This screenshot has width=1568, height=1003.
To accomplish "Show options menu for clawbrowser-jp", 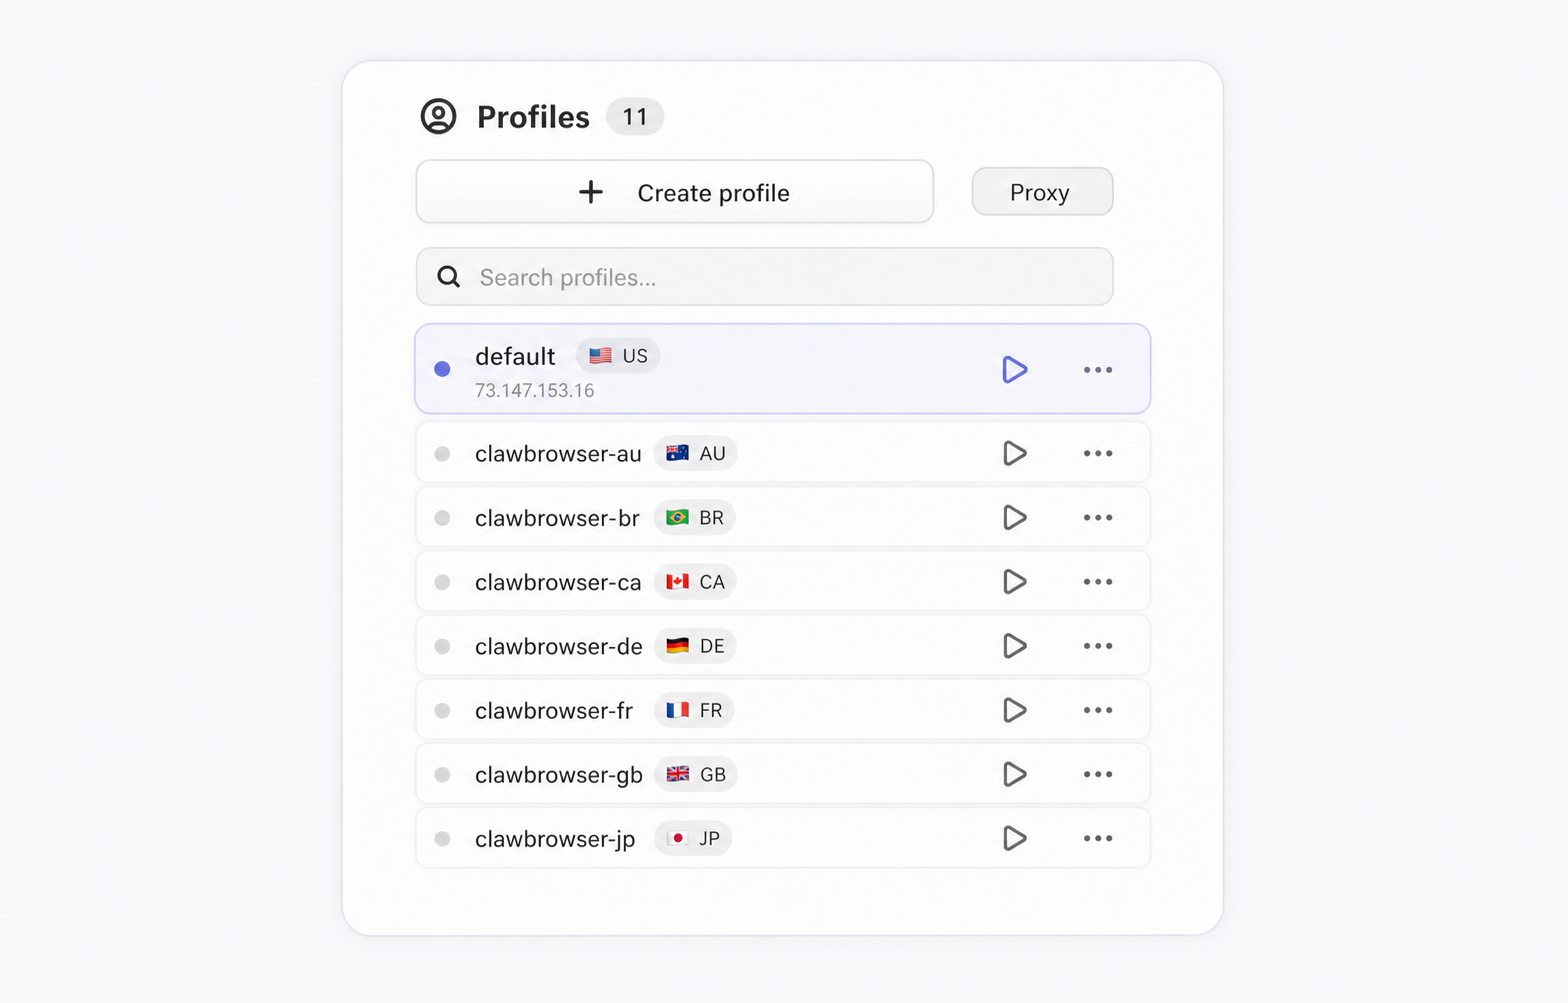I will [x=1098, y=838].
